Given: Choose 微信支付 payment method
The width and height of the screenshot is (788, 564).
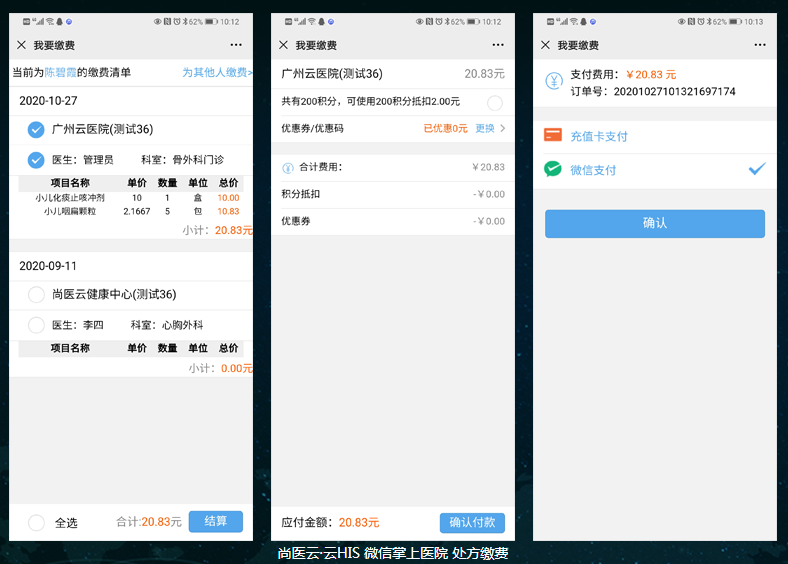Looking at the screenshot, I should pos(655,170).
